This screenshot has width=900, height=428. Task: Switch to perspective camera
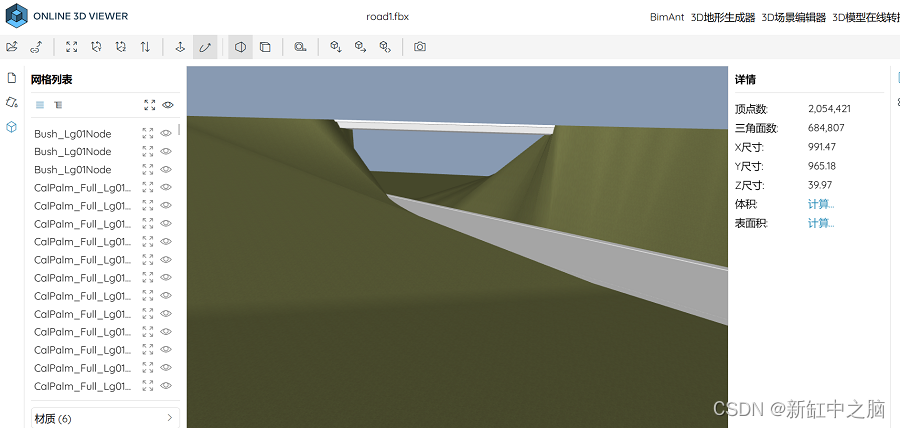click(240, 47)
